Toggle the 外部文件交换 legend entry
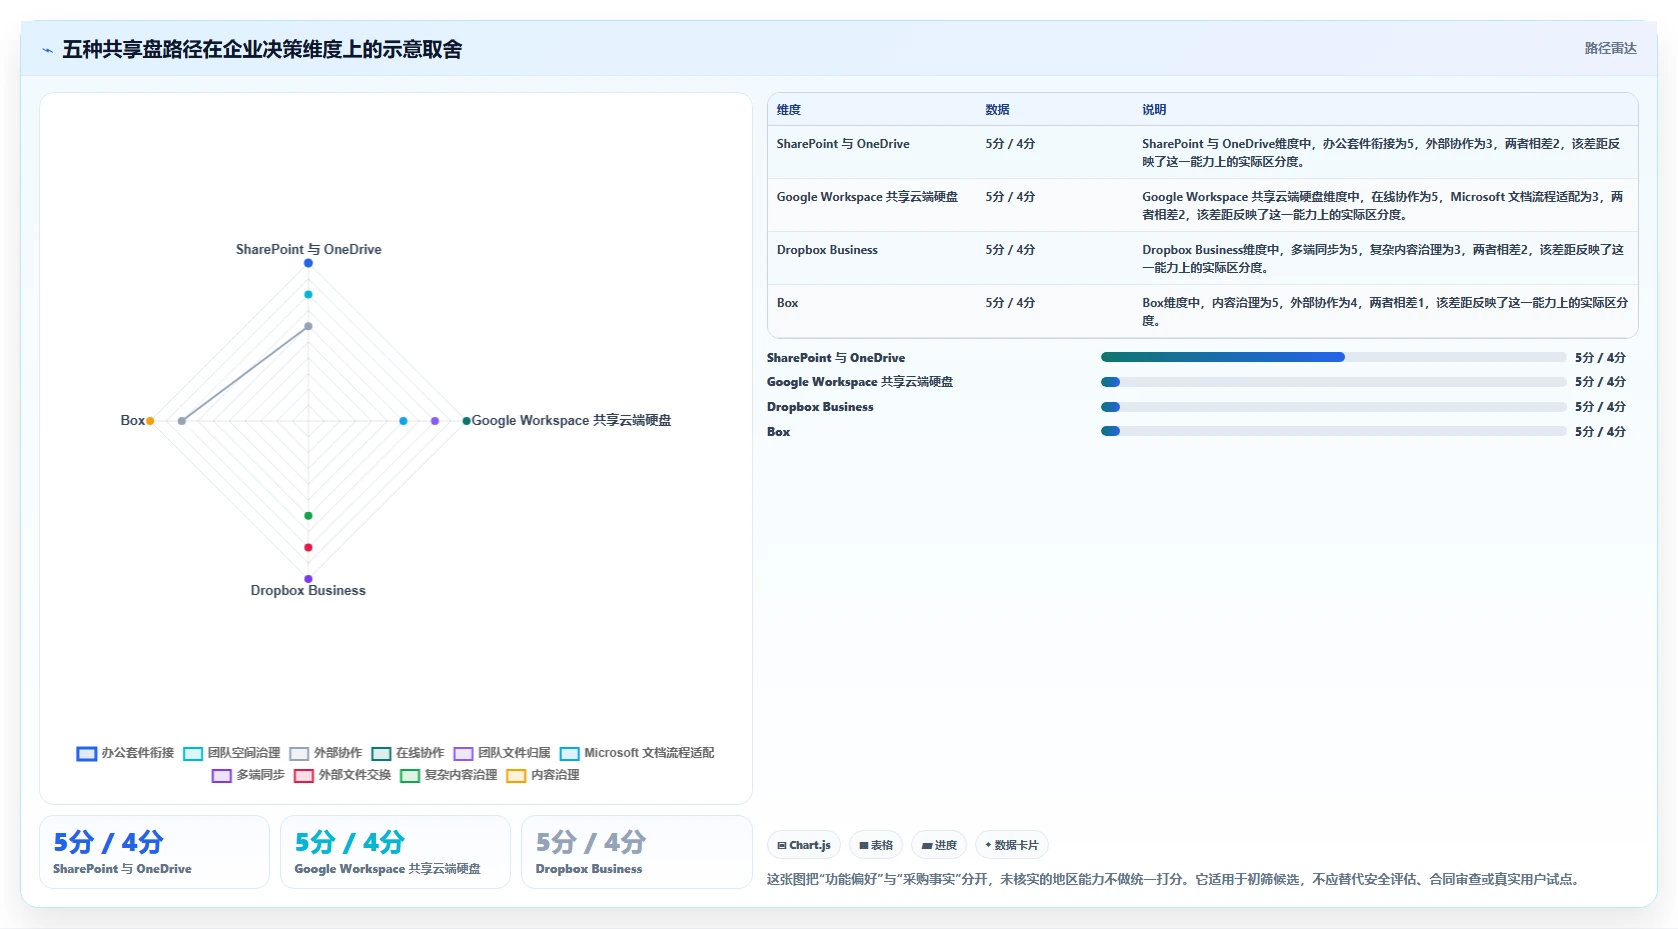 (342, 775)
